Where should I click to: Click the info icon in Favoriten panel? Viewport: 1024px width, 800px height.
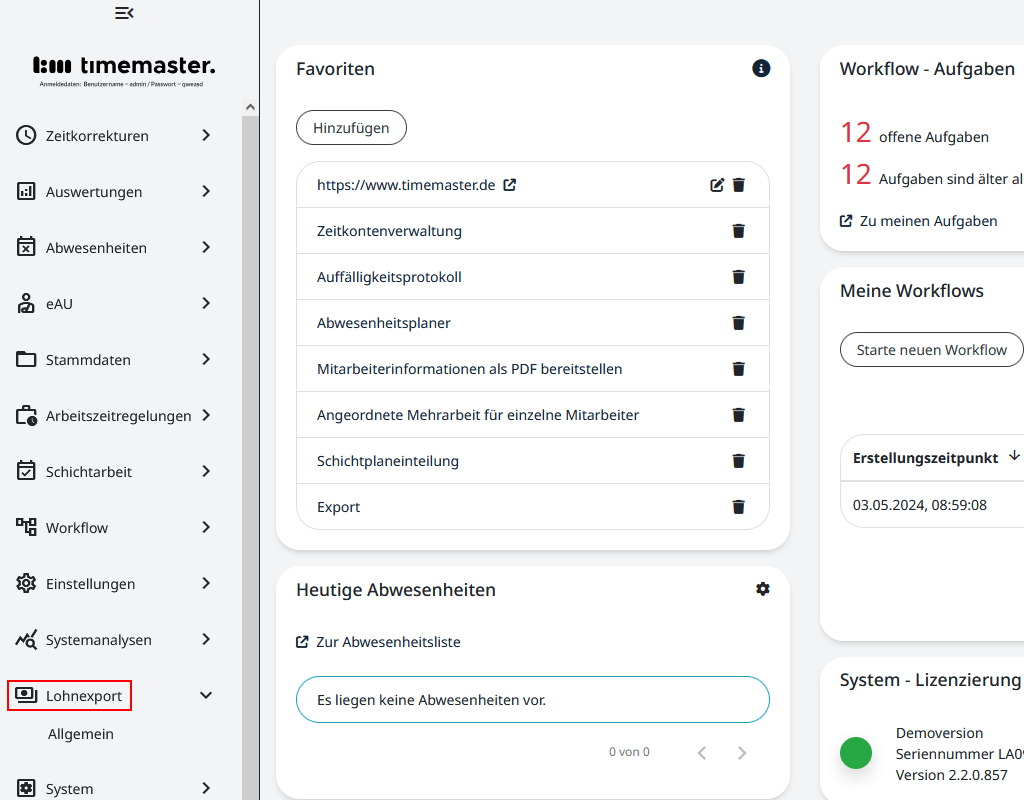click(761, 69)
